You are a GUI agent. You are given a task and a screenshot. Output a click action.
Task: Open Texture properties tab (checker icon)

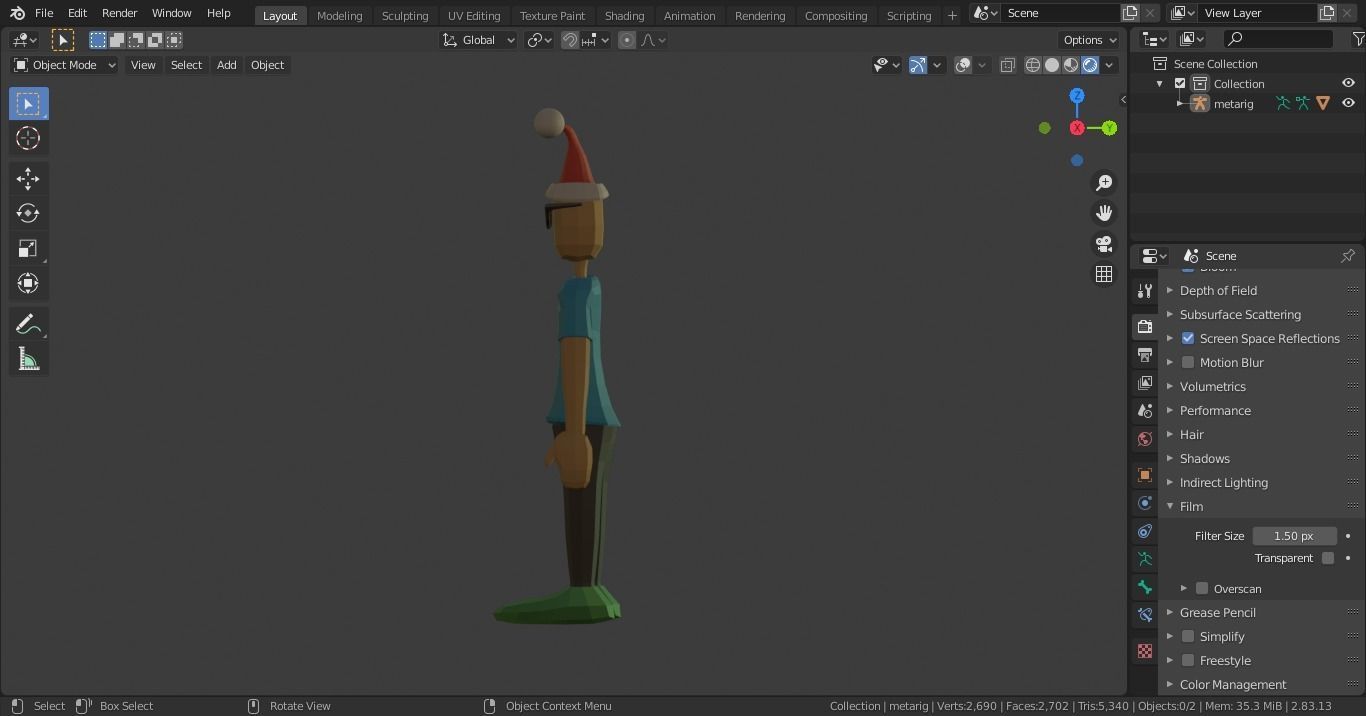[x=1145, y=651]
